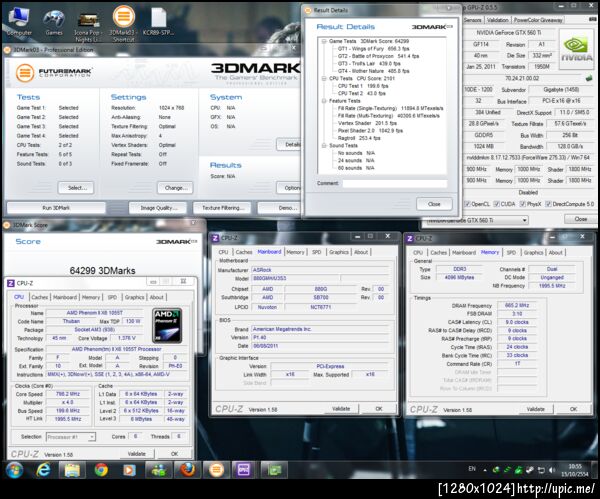The height and width of the screenshot is (499, 600).
Task: Launch the 3DMark03 desktop shortcut
Action: pyautogui.click(x=124, y=18)
